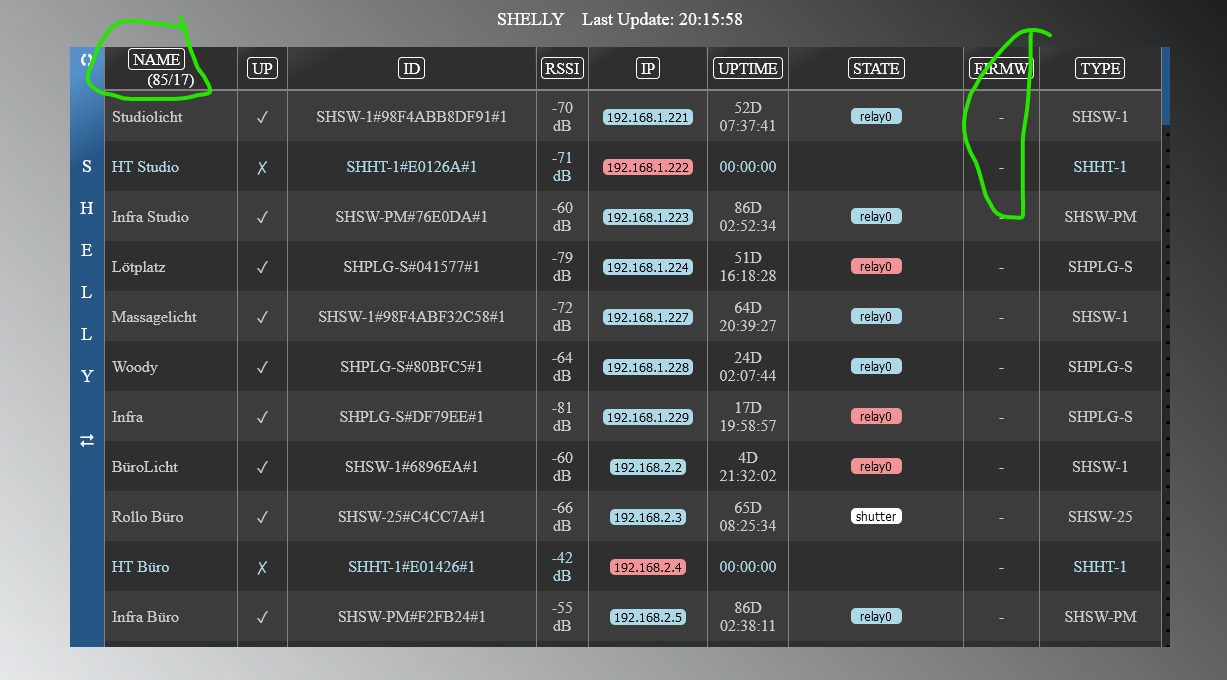Sort table by NAME column header
This screenshot has height=680, width=1227.
156,60
